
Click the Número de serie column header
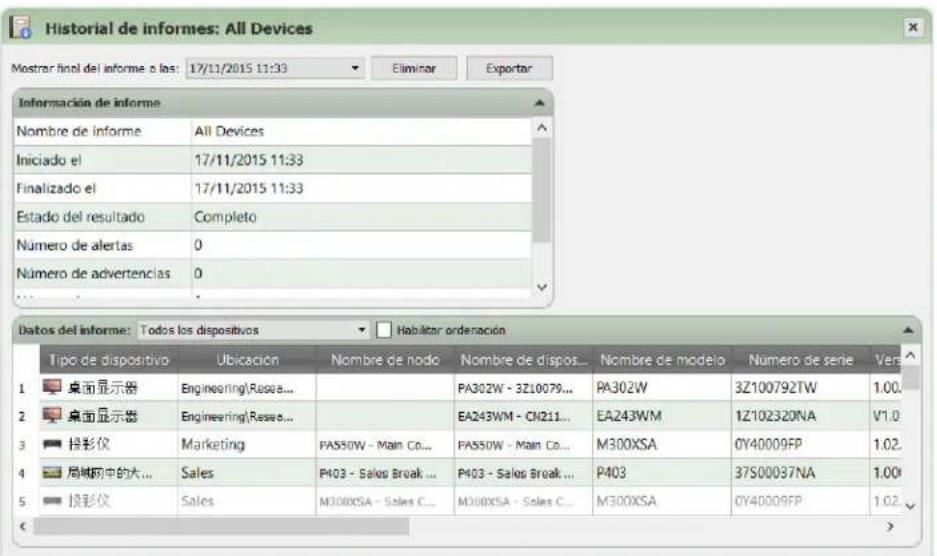pos(801,360)
